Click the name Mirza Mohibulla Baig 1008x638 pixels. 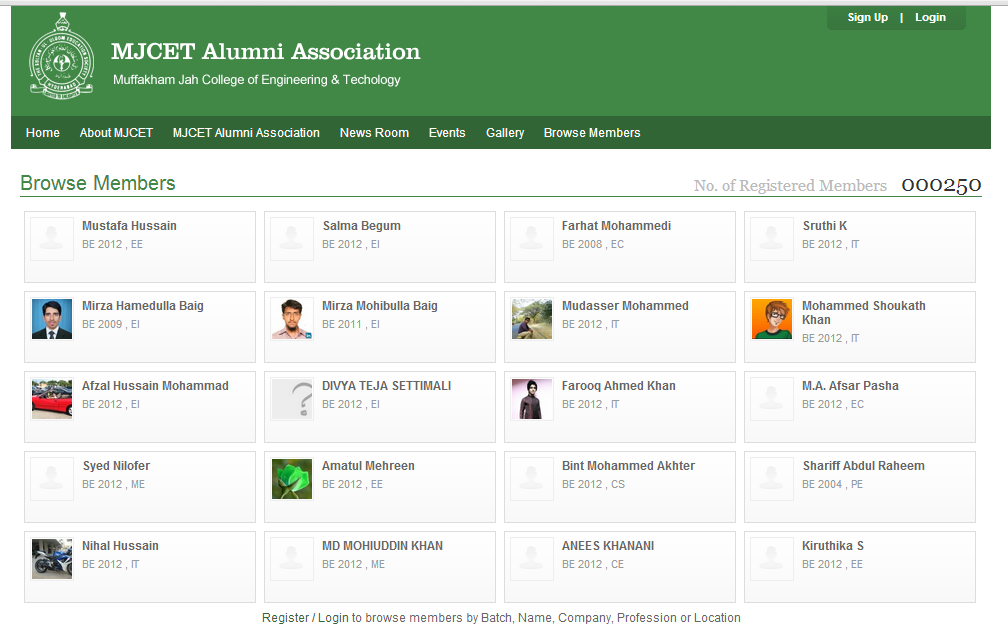pos(380,305)
